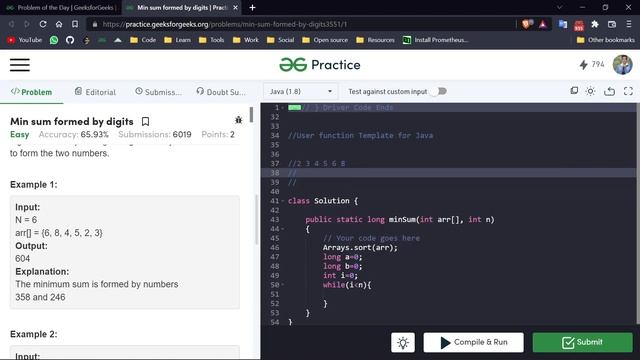Reset code with the revert icon

click(x=609, y=91)
